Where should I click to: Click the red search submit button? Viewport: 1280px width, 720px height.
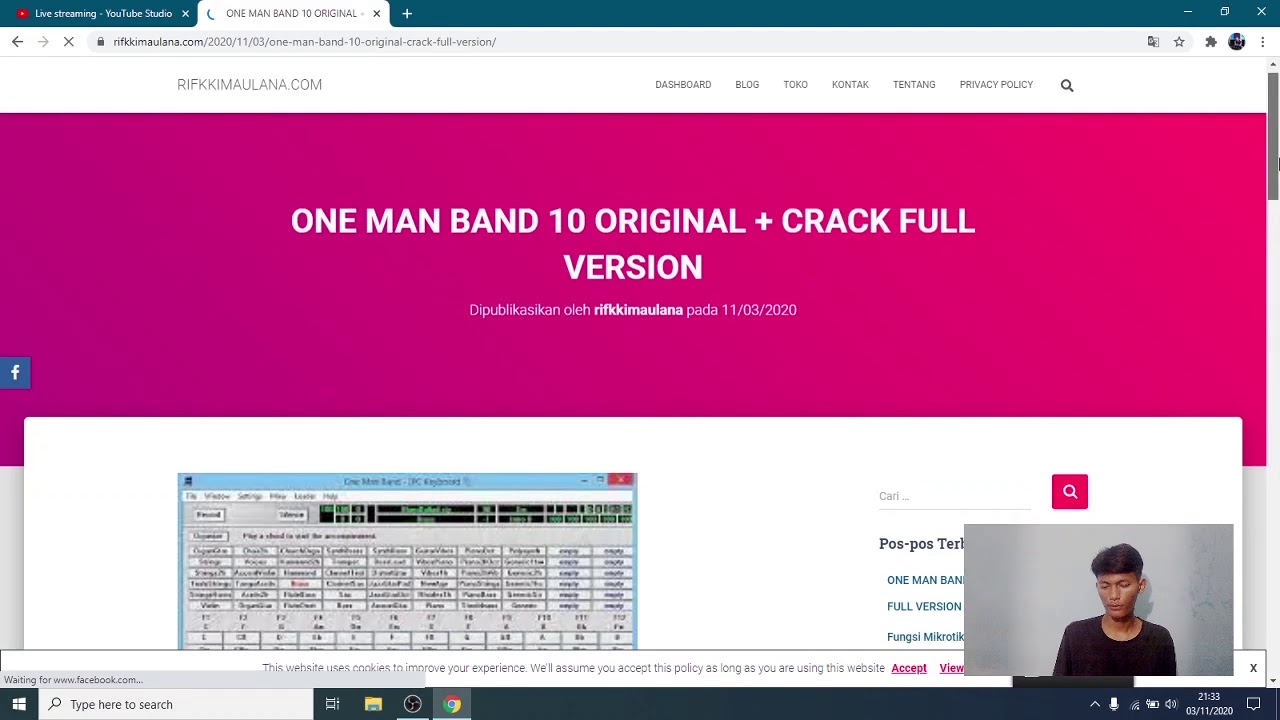coord(1070,492)
